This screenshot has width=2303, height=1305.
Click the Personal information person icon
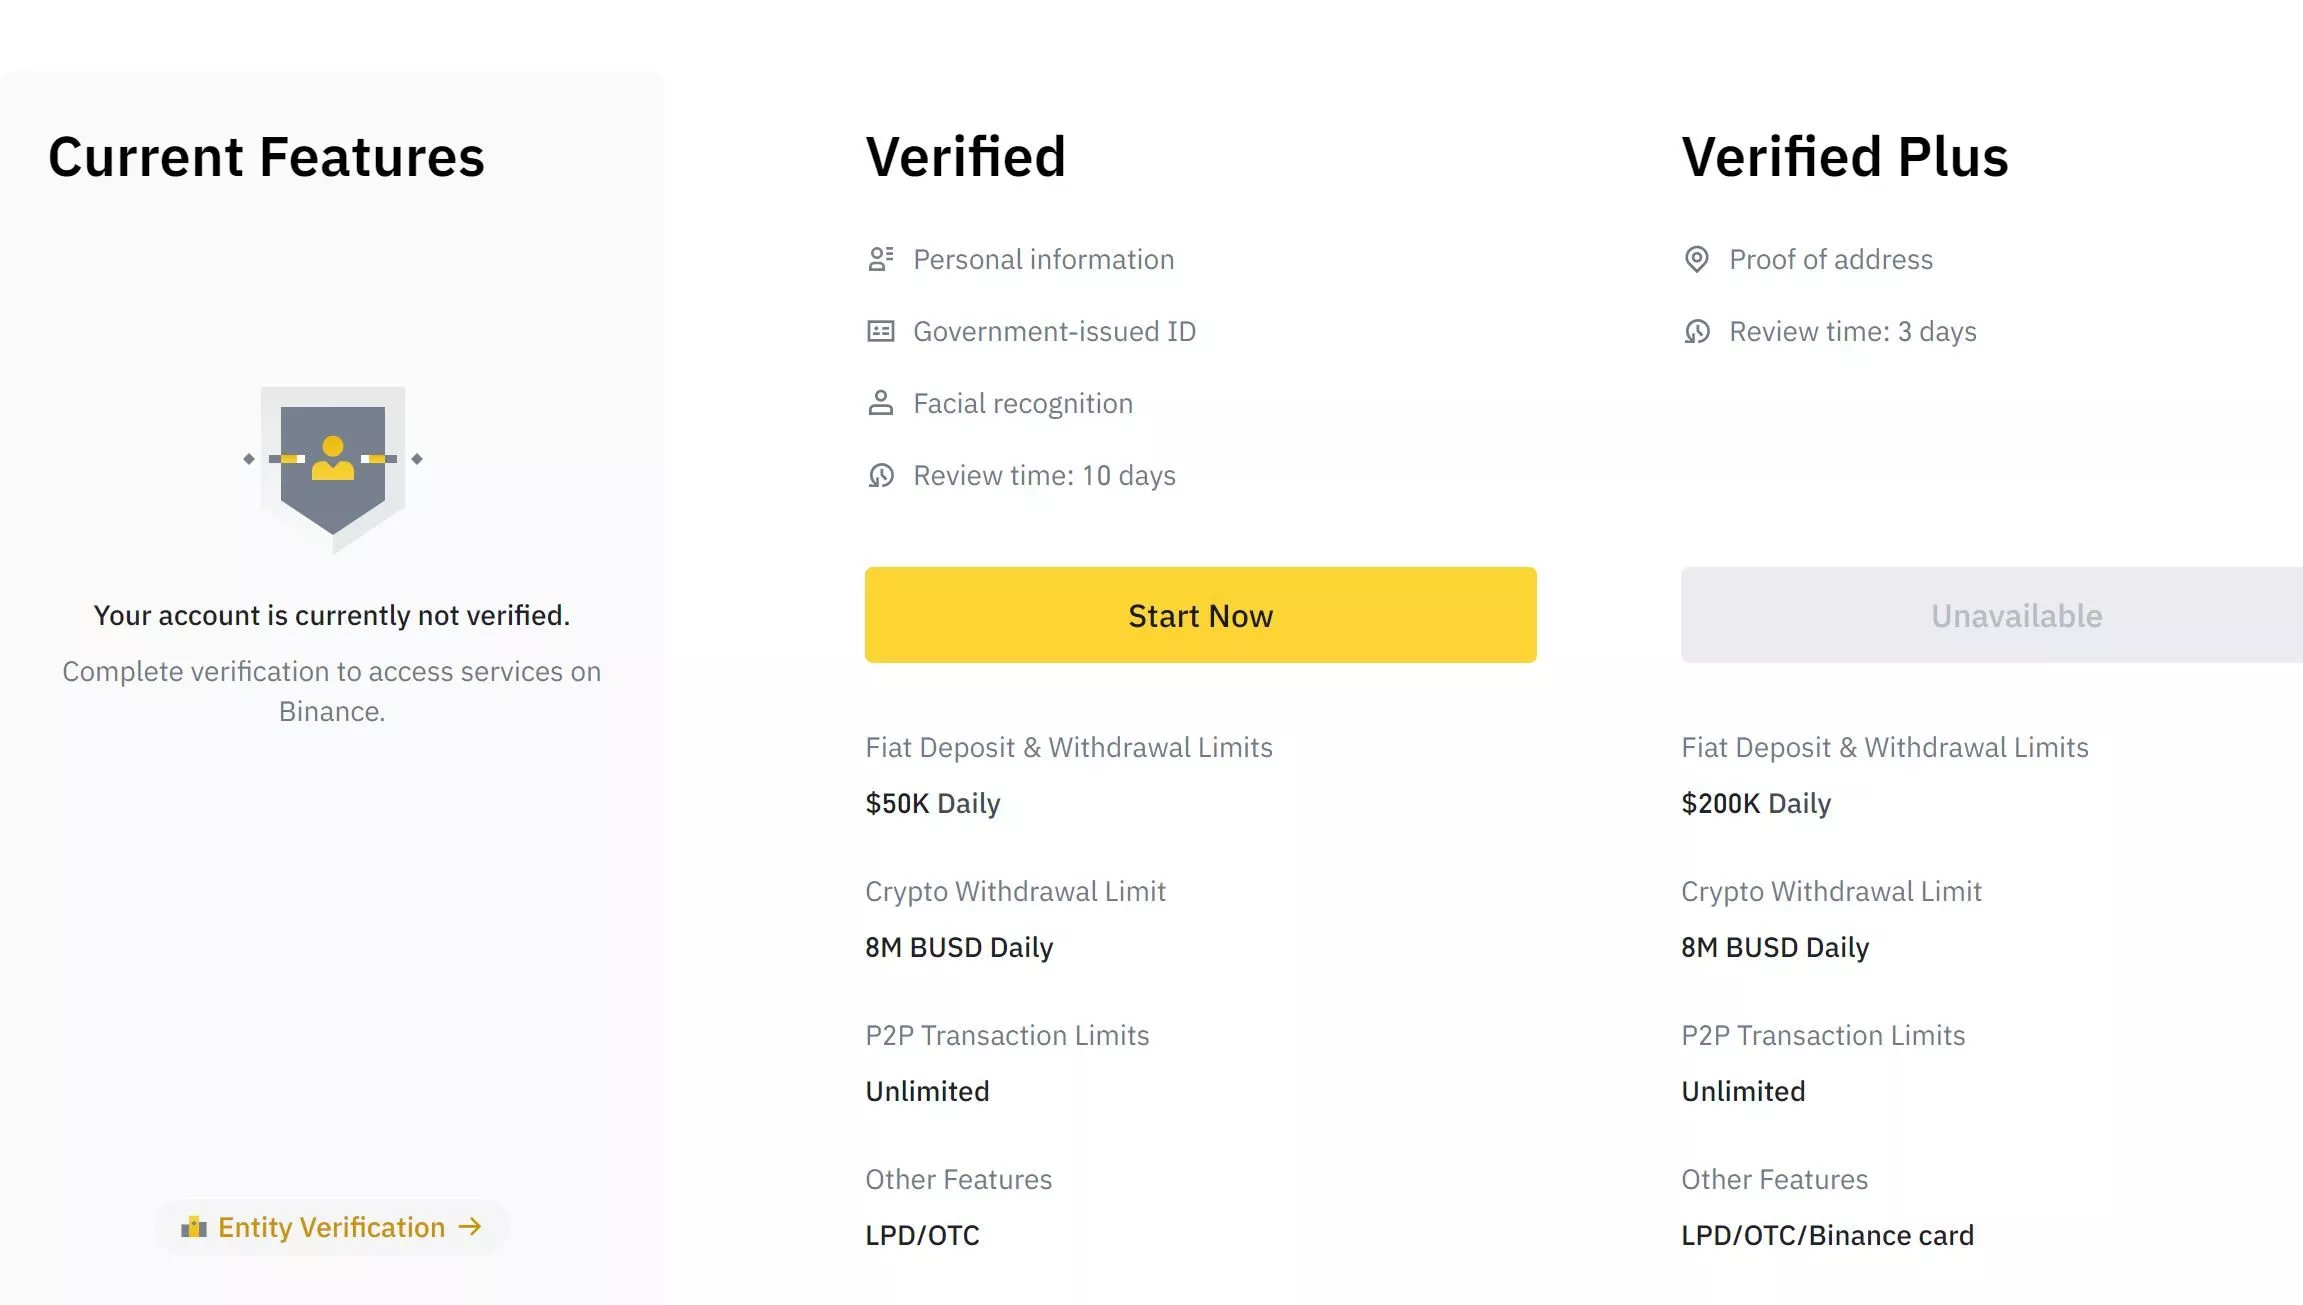[x=881, y=259]
